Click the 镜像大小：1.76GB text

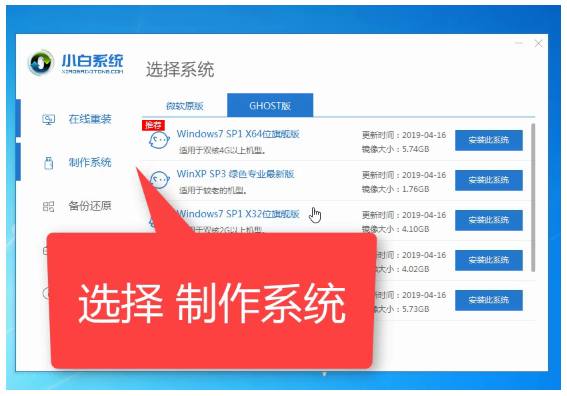[396, 189]
